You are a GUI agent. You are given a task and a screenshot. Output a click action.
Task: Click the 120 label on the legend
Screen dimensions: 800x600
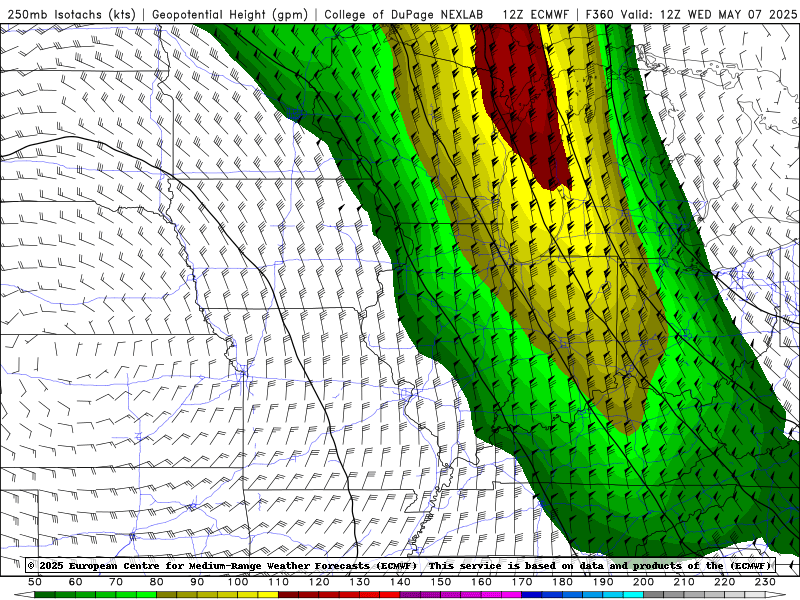click(x=319, y=582)
